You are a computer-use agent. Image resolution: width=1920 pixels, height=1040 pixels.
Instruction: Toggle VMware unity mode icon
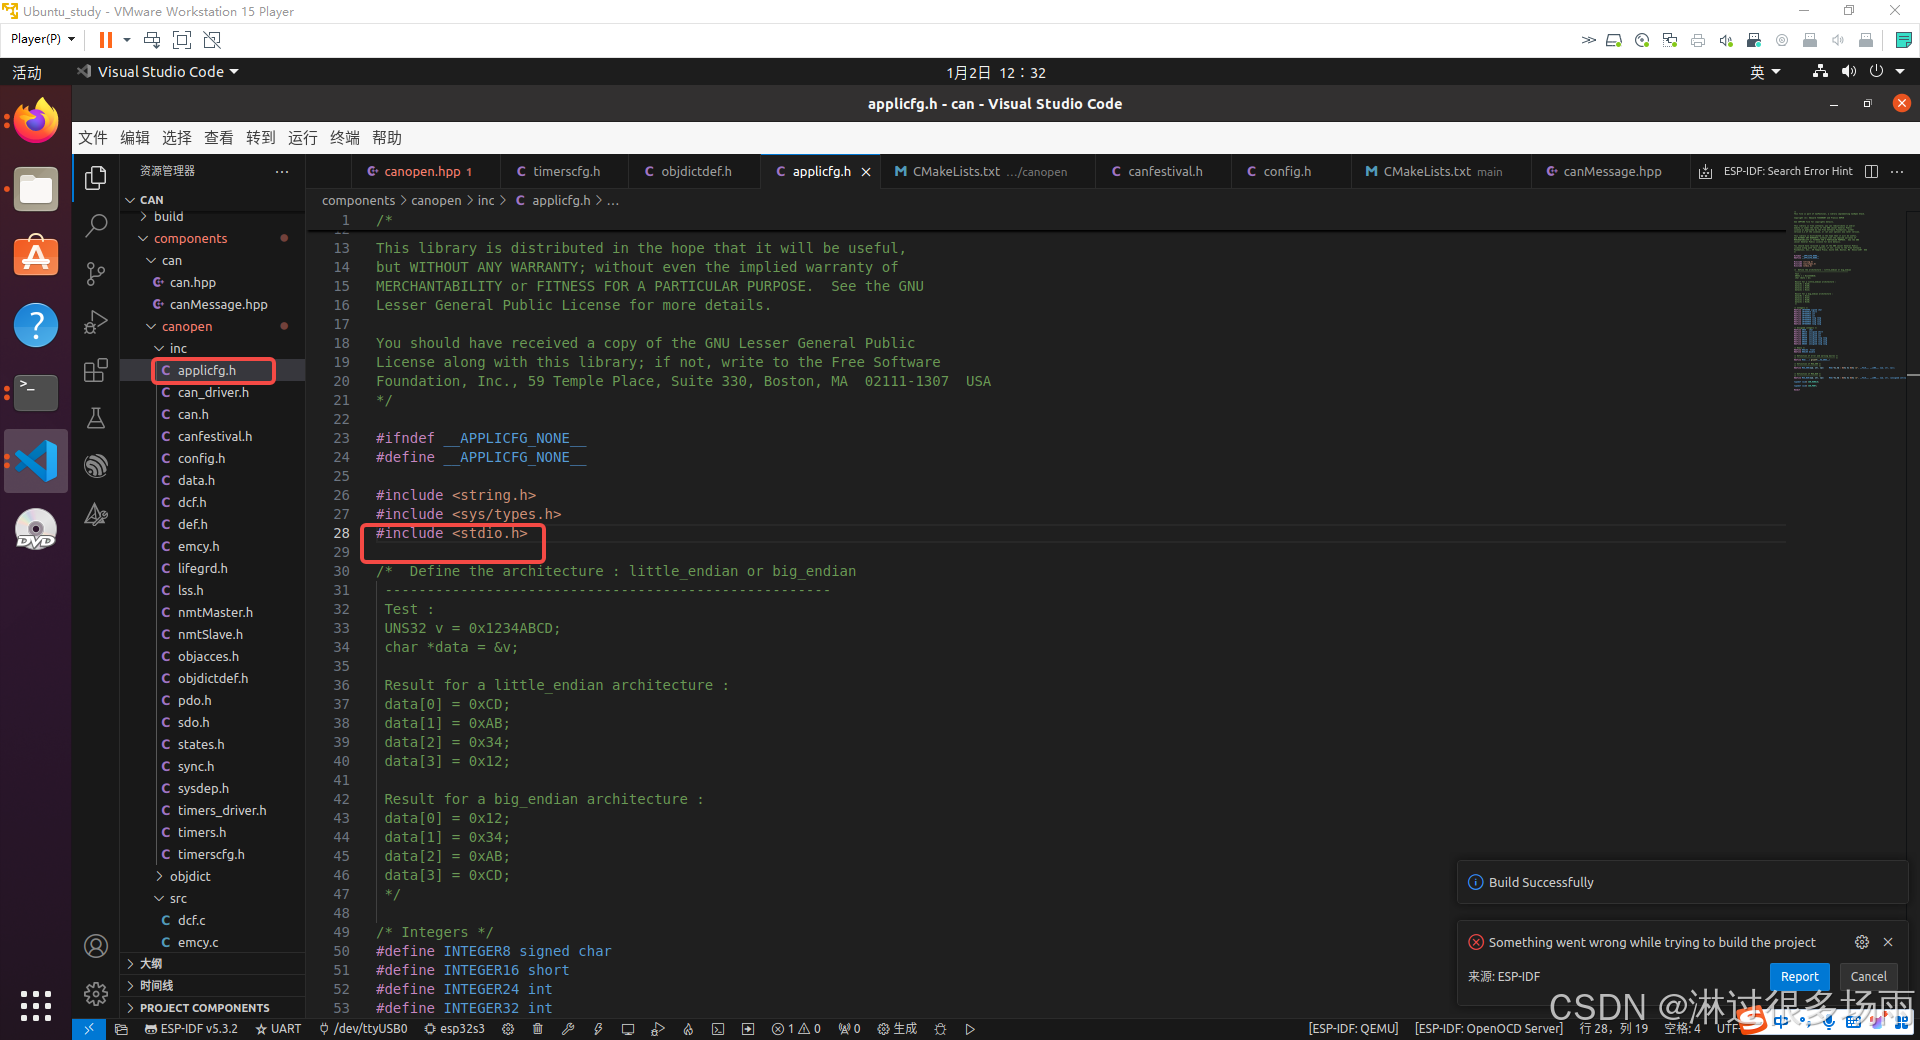(x=212, y=40)
